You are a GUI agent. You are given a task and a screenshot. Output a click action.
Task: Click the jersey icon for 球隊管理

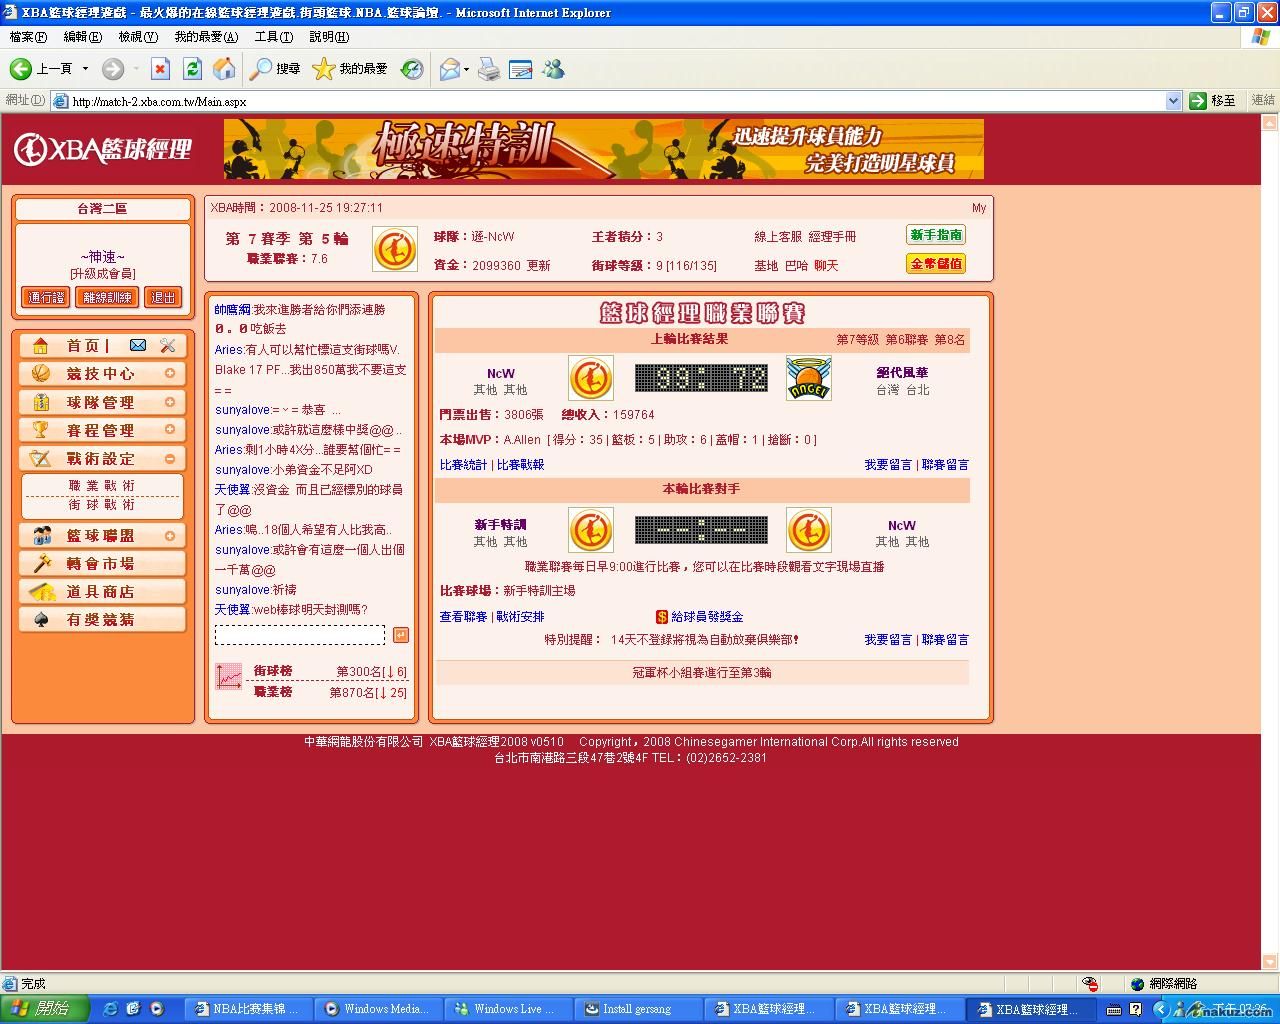(41, 402)
